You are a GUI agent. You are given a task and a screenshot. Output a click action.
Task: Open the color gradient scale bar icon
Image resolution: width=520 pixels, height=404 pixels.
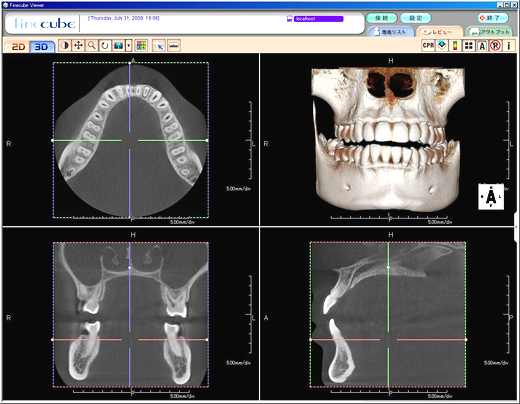coord(455,45)
